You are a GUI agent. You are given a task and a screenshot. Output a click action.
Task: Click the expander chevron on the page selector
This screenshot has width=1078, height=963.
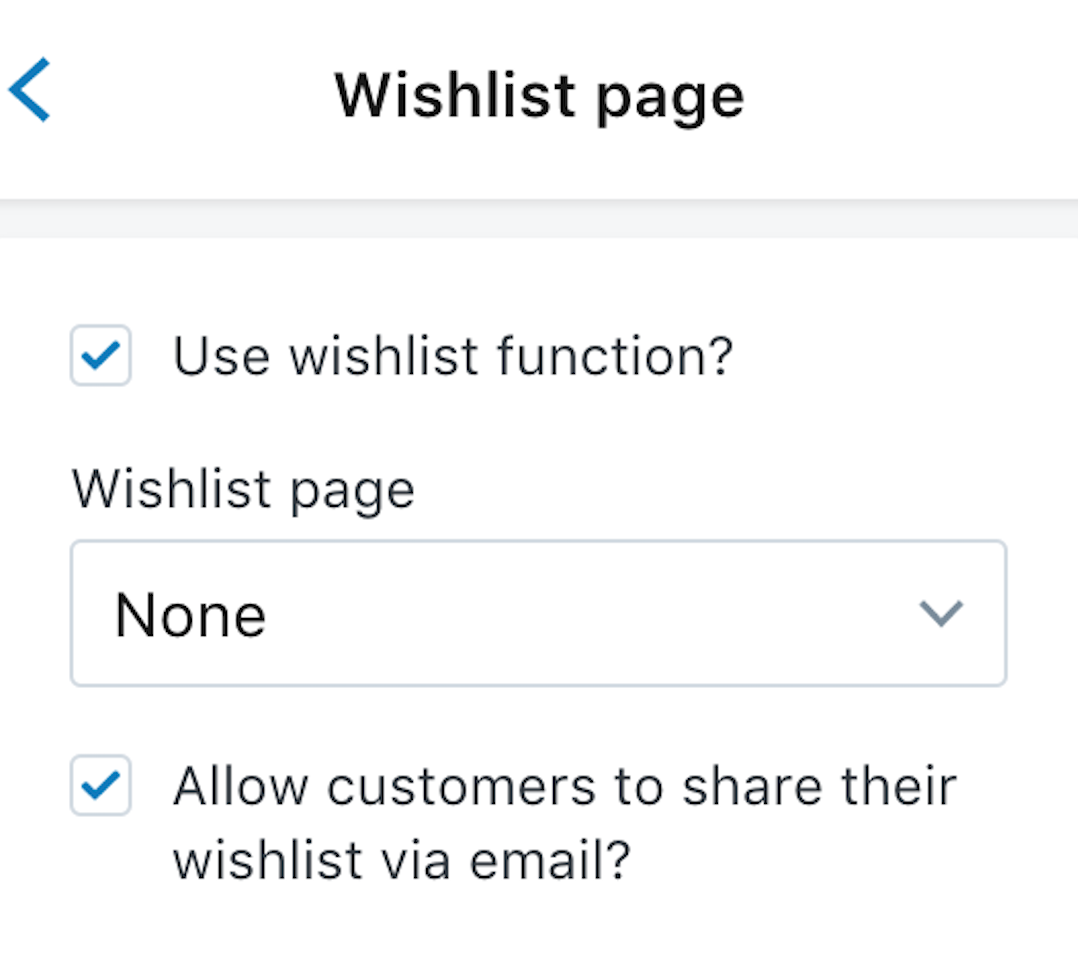click(x=940, y=614)
